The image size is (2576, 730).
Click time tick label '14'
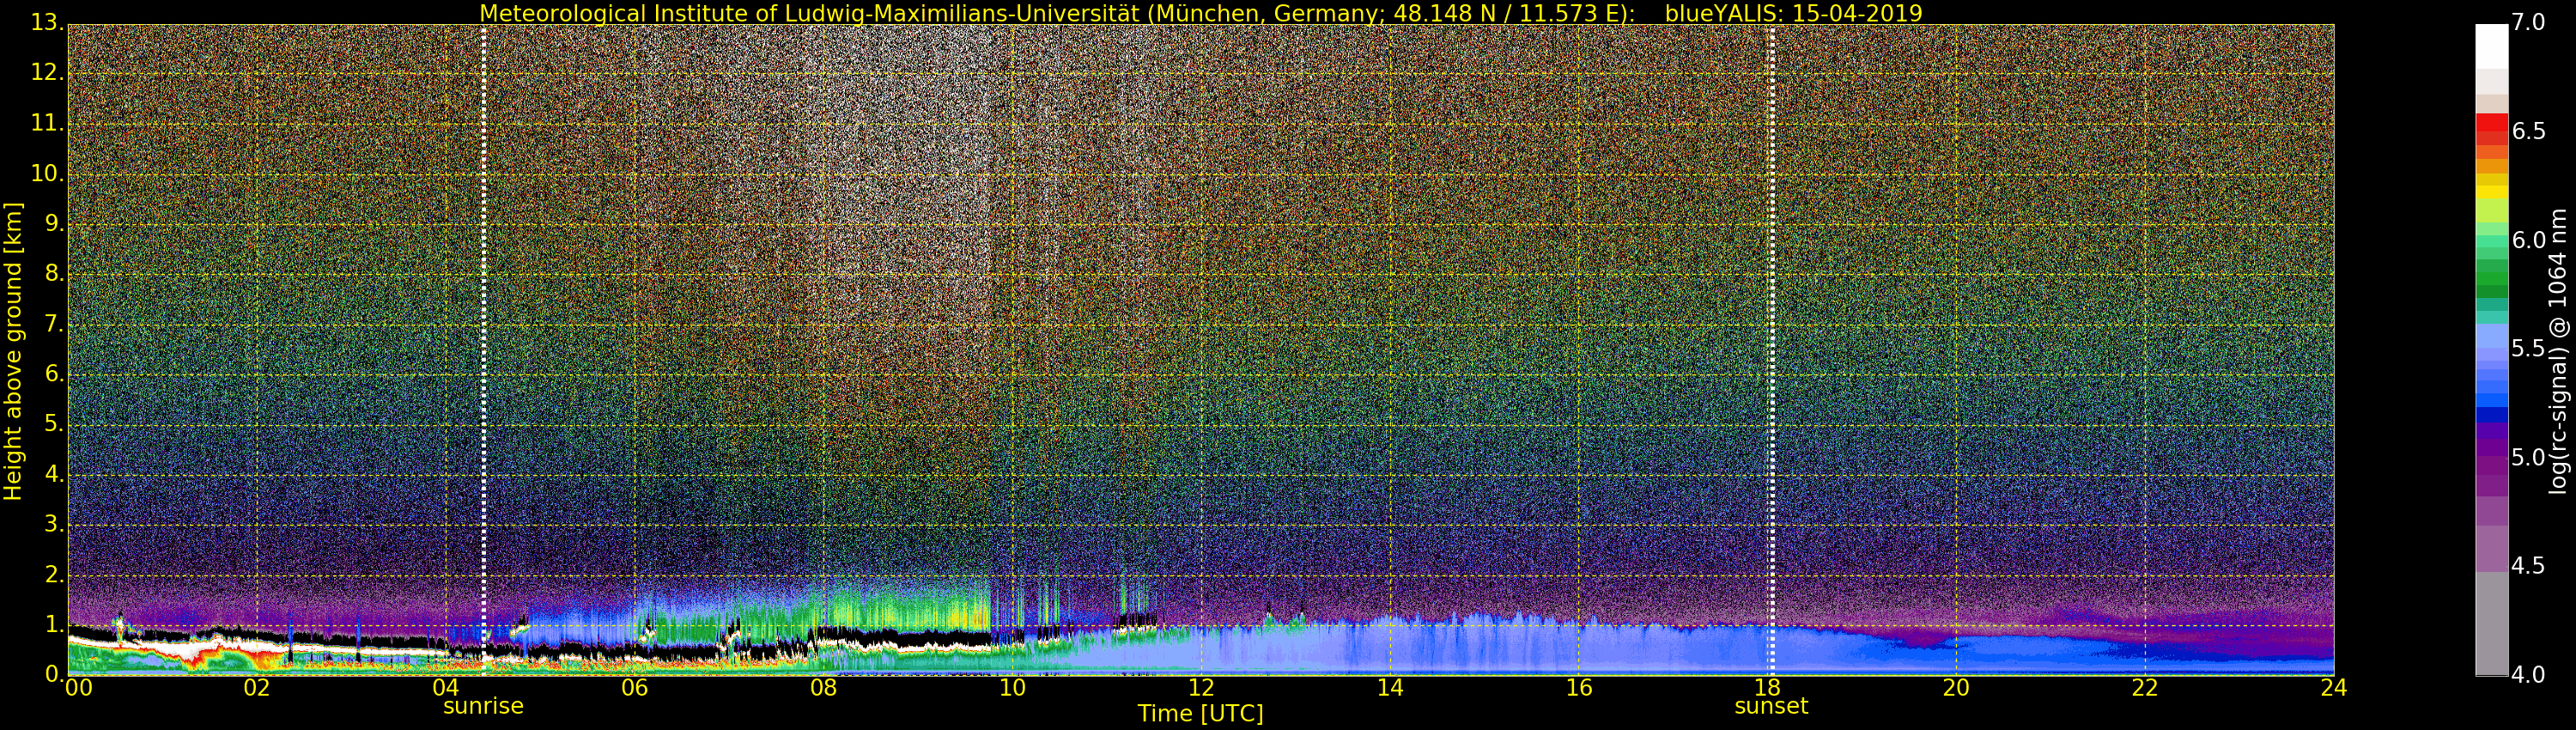[1390, 688]
